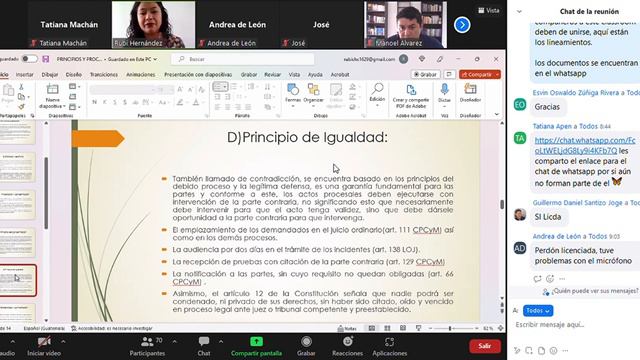Click the Diseñador icon
Screen dimensions: 640x360
(x=470, y=89)
